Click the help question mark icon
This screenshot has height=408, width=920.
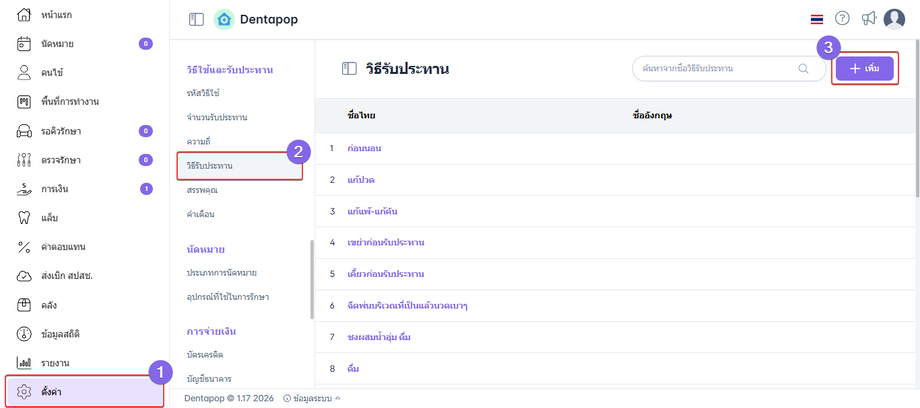tap(842, 19)
